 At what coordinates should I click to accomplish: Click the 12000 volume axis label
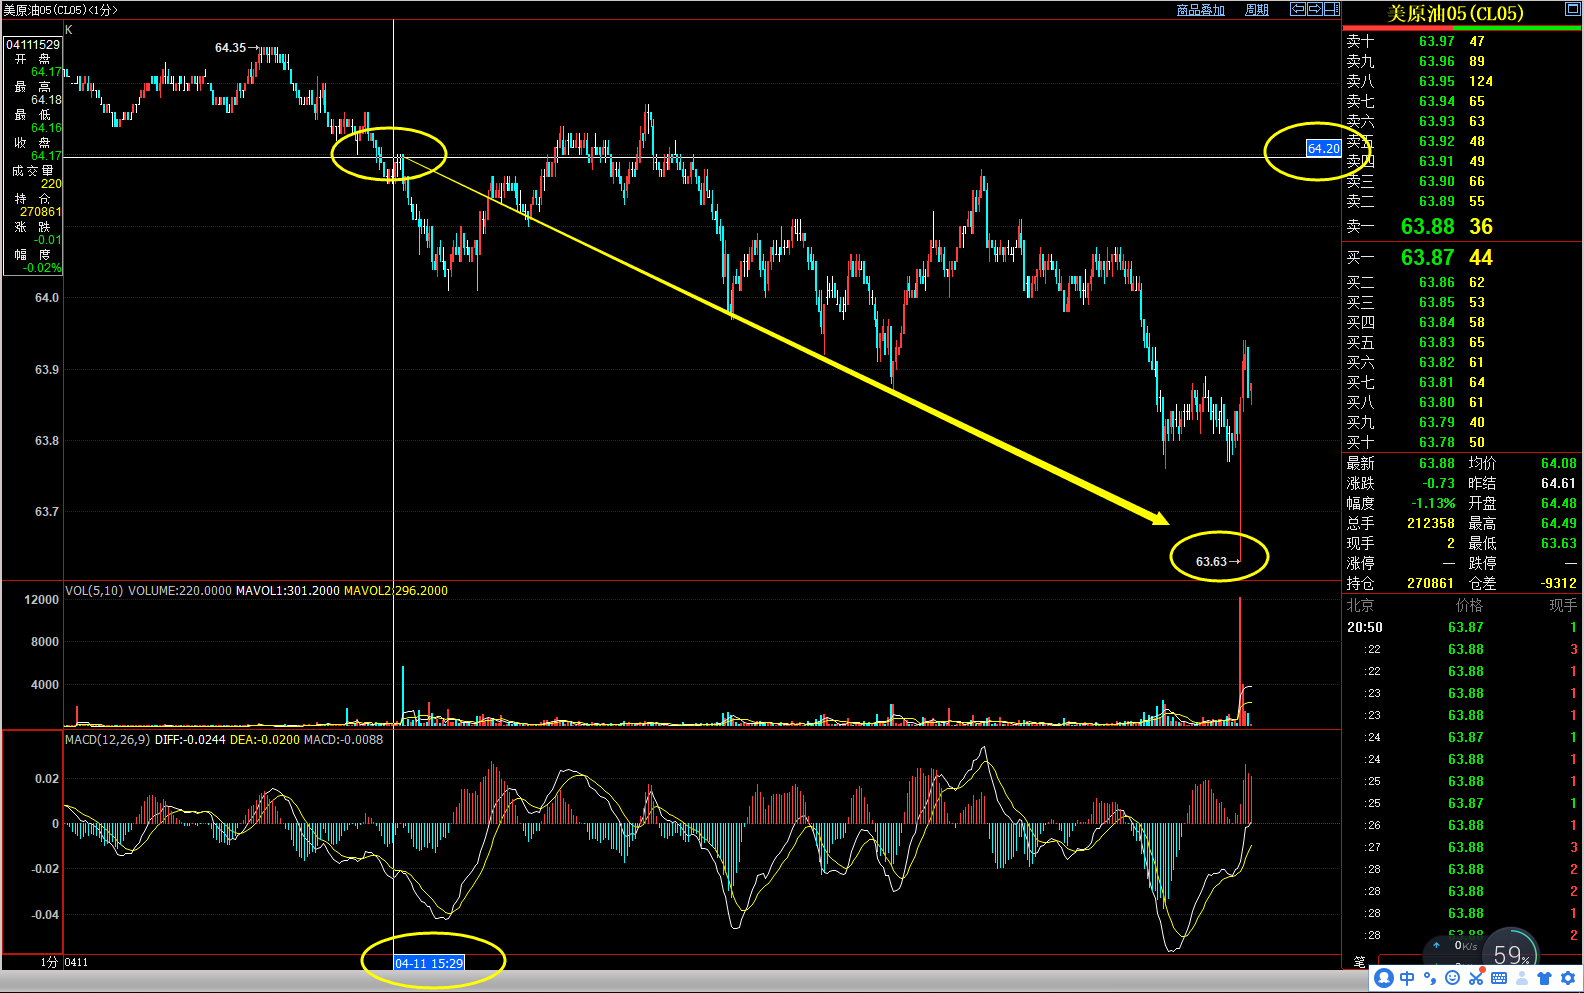(42, 600)
